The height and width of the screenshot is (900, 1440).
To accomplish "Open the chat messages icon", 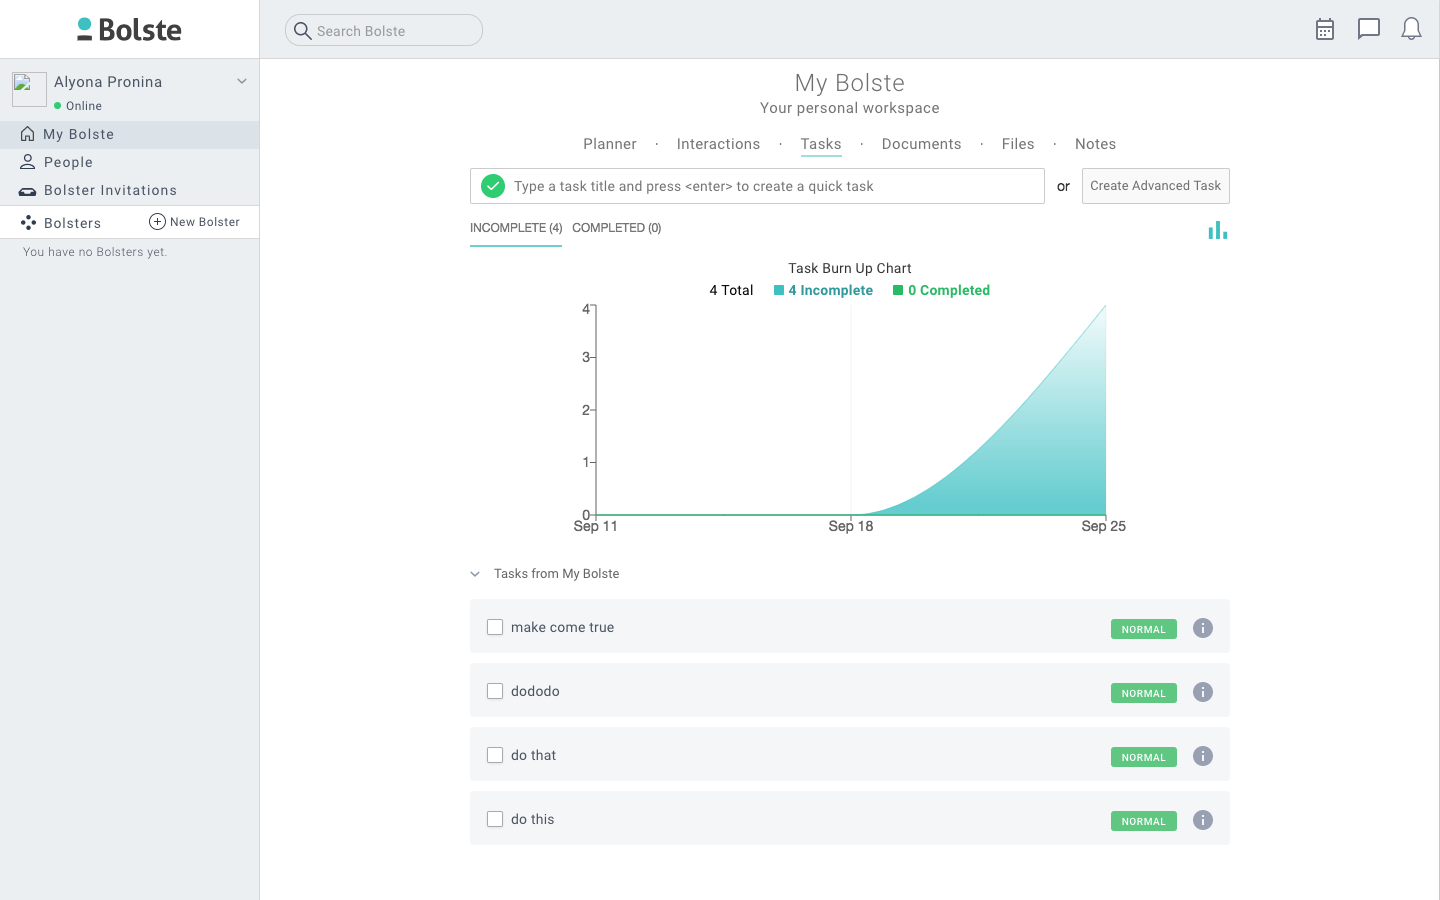I will pyautogui.click(x=1368, y=29).
